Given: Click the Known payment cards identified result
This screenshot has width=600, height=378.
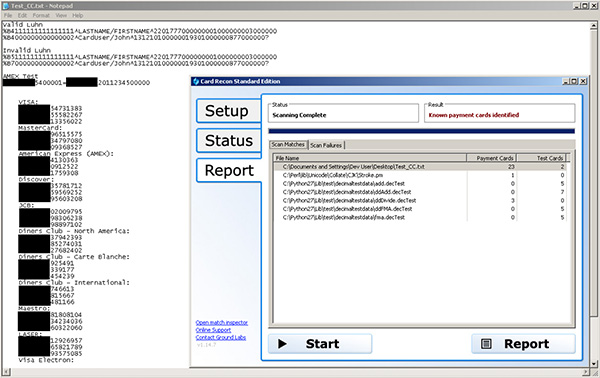Looking at the screenshot, I should pos(474,115).
